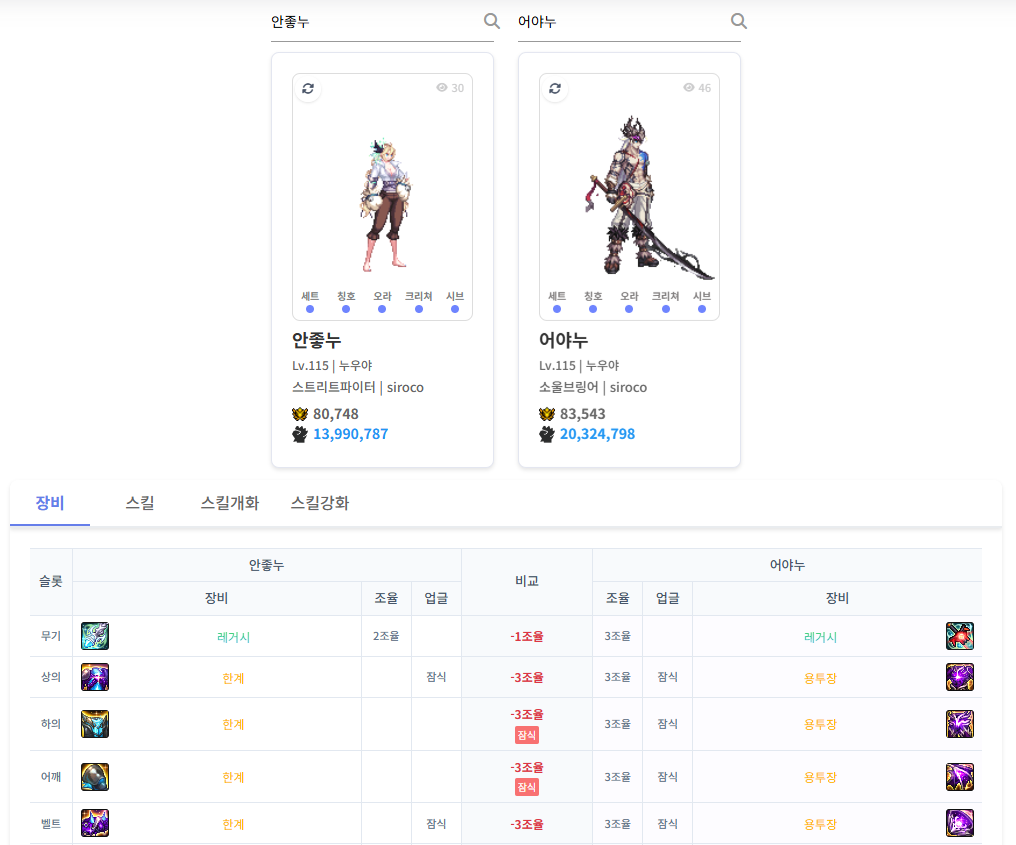Click 안좋누's 레거시 weapon link
Screen dimensions: 1016x845
(234, 637)
